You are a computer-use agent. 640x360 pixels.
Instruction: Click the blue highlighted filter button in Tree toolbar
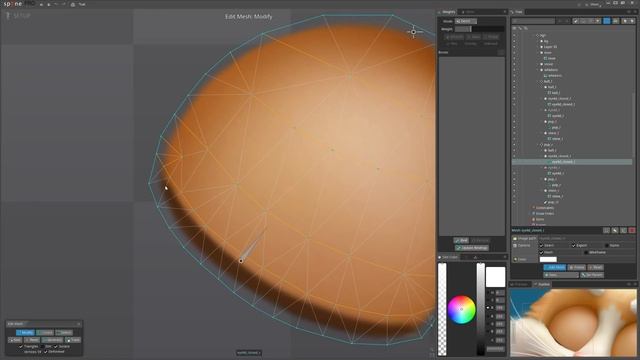click(x=607, y=21)
